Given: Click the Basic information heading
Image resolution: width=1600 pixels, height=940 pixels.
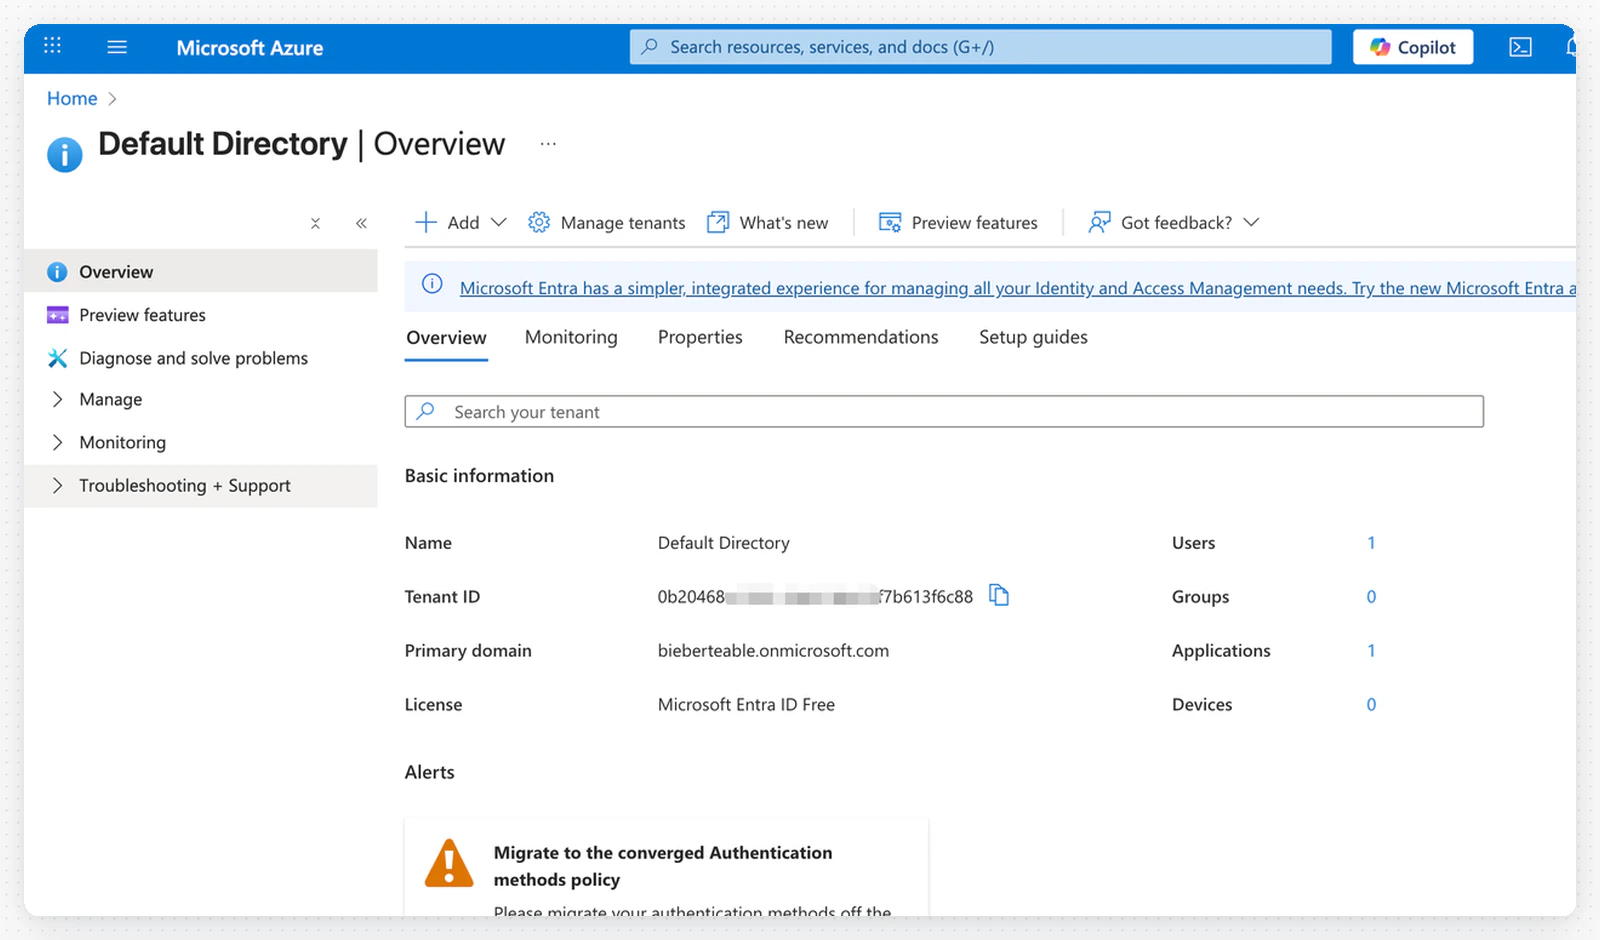Looking at the screenshot, I should (479, 476).
